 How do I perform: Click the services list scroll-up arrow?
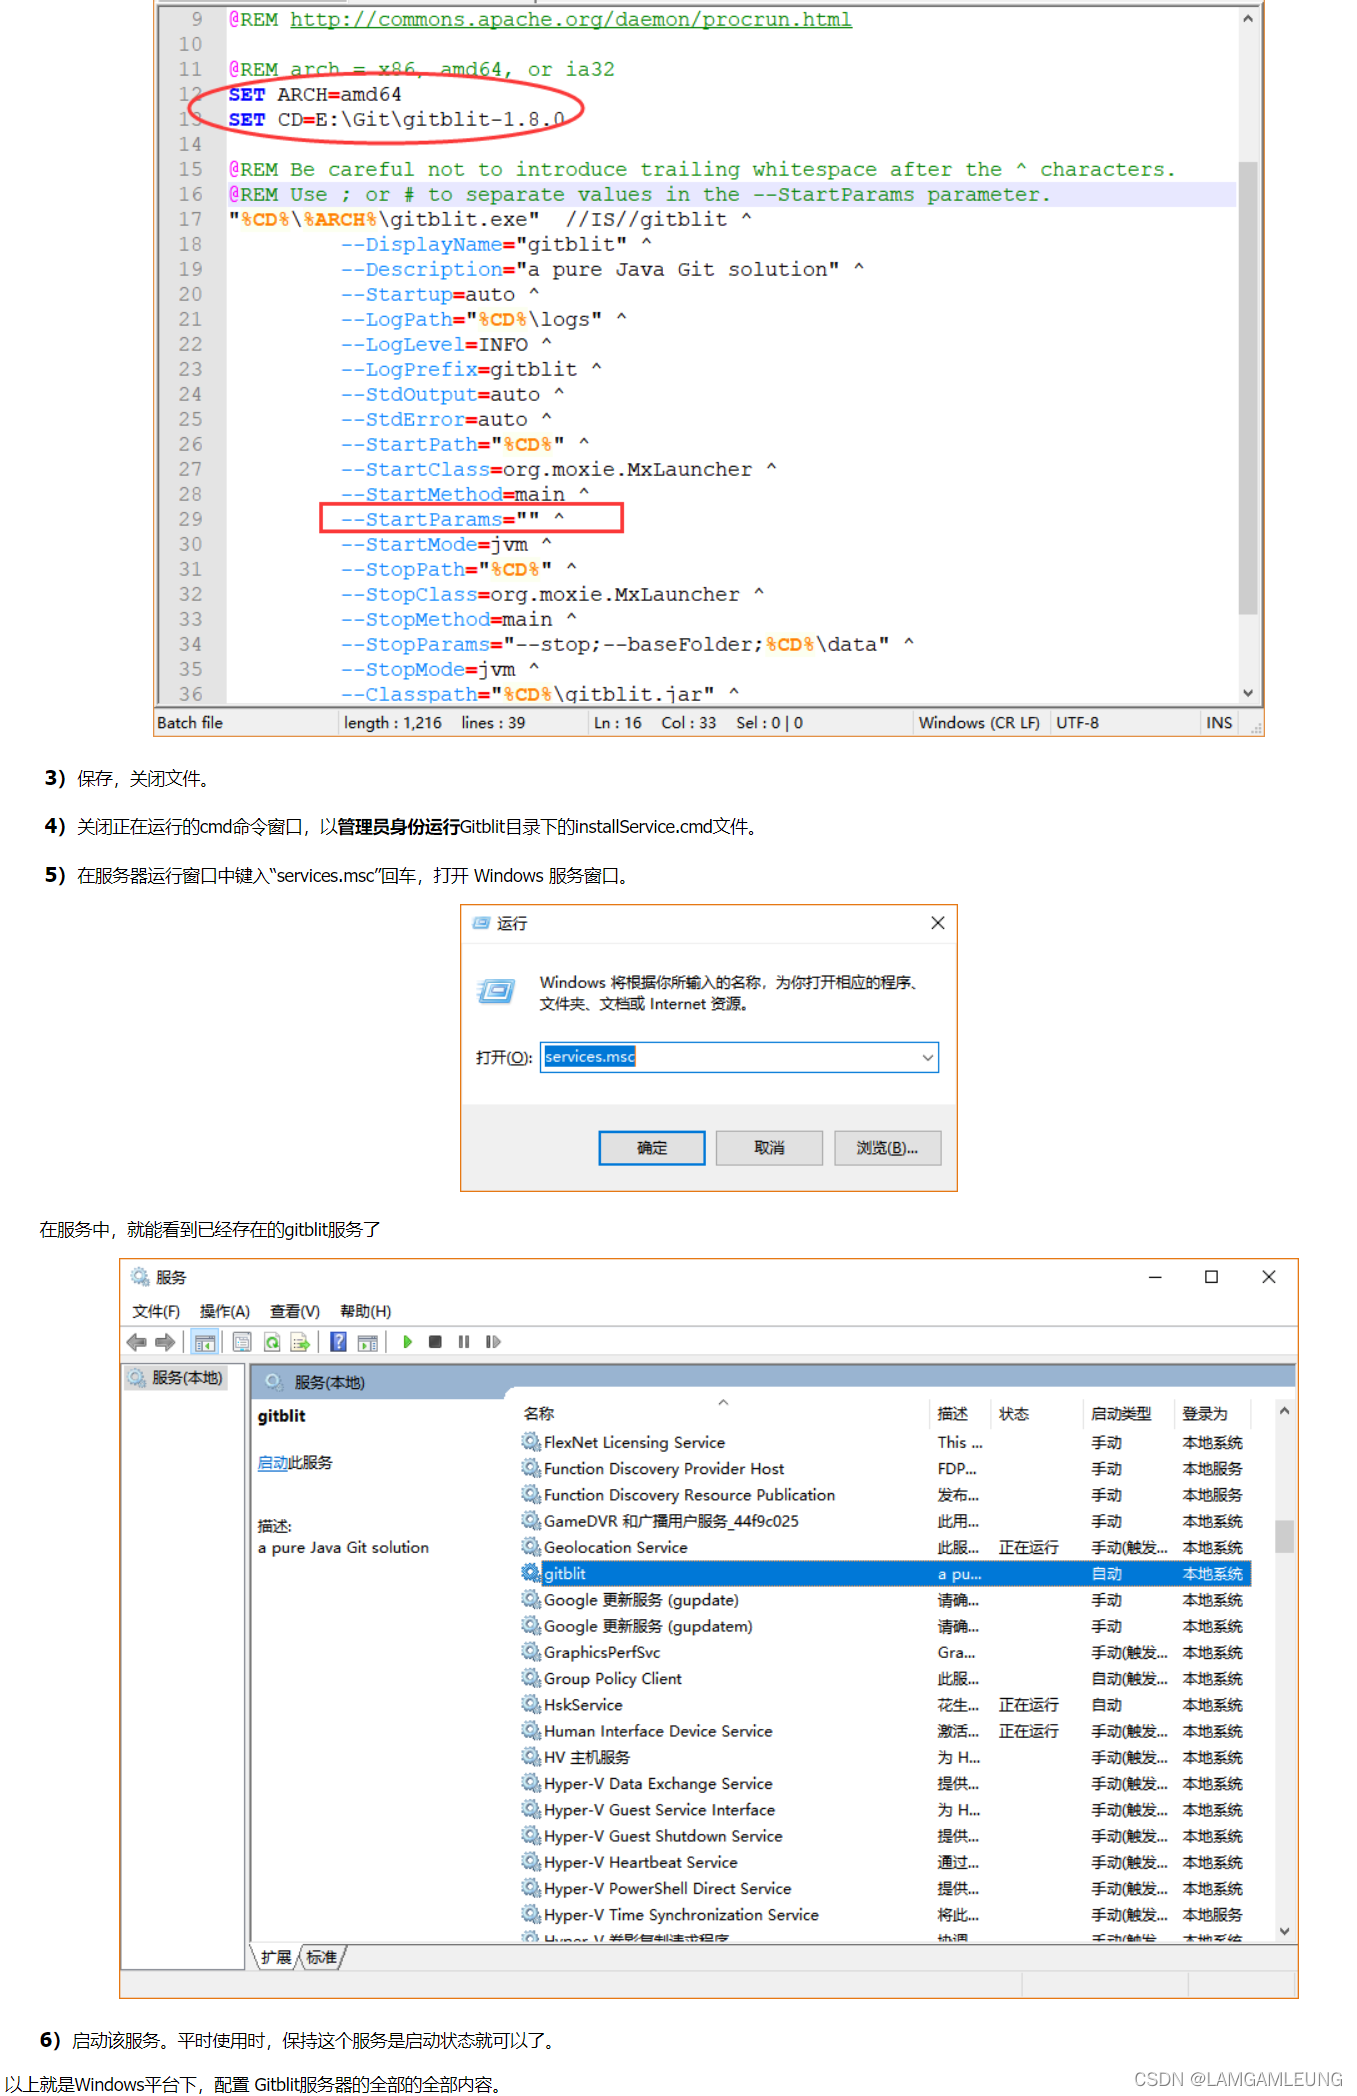pos(1284,1411)
